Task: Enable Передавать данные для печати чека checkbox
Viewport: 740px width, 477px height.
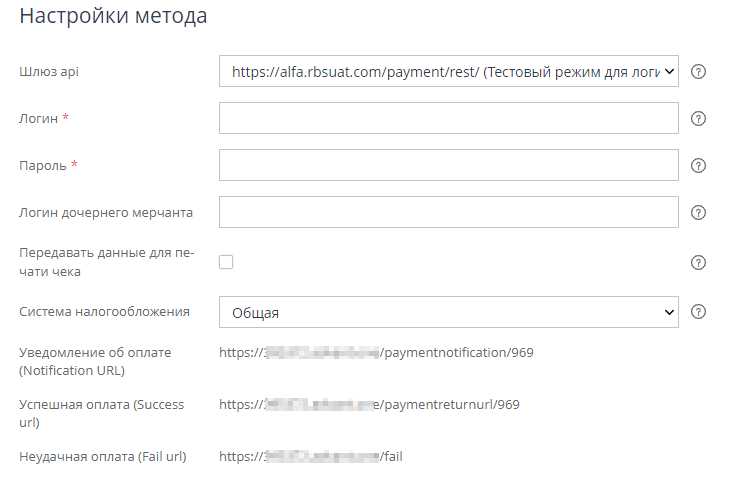Action: coord(226,262)
